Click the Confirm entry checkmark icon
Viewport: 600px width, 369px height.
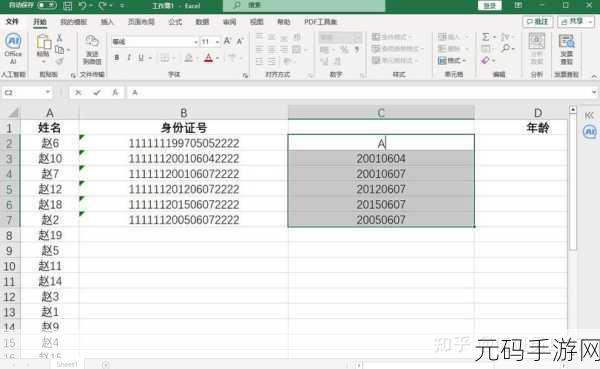click(97, 92)
